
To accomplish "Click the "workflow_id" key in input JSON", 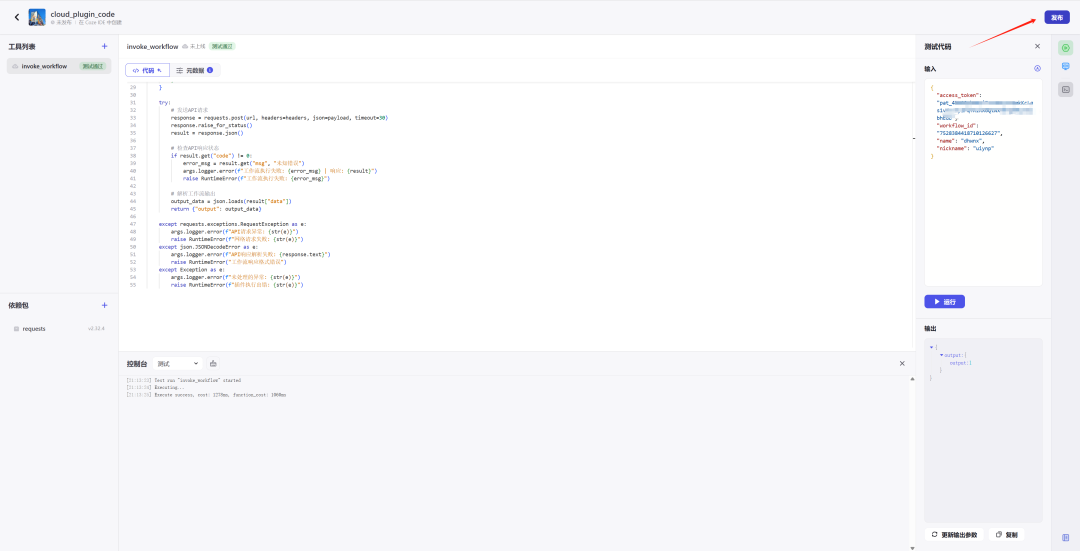I will [954, 125].
